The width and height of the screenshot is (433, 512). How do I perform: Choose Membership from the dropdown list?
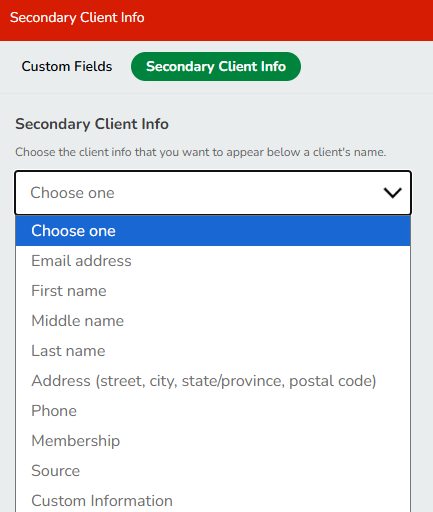tap(213, 441)
